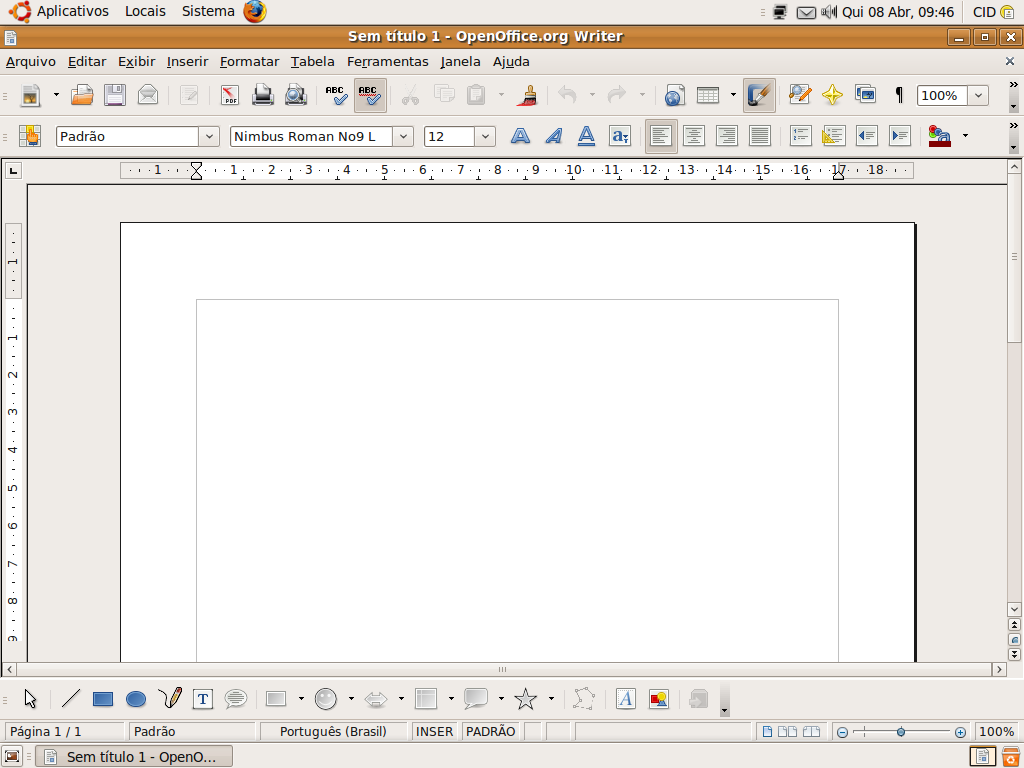
Task: Select the Ellipse drawing tool
Action: (x=136, y=699)
